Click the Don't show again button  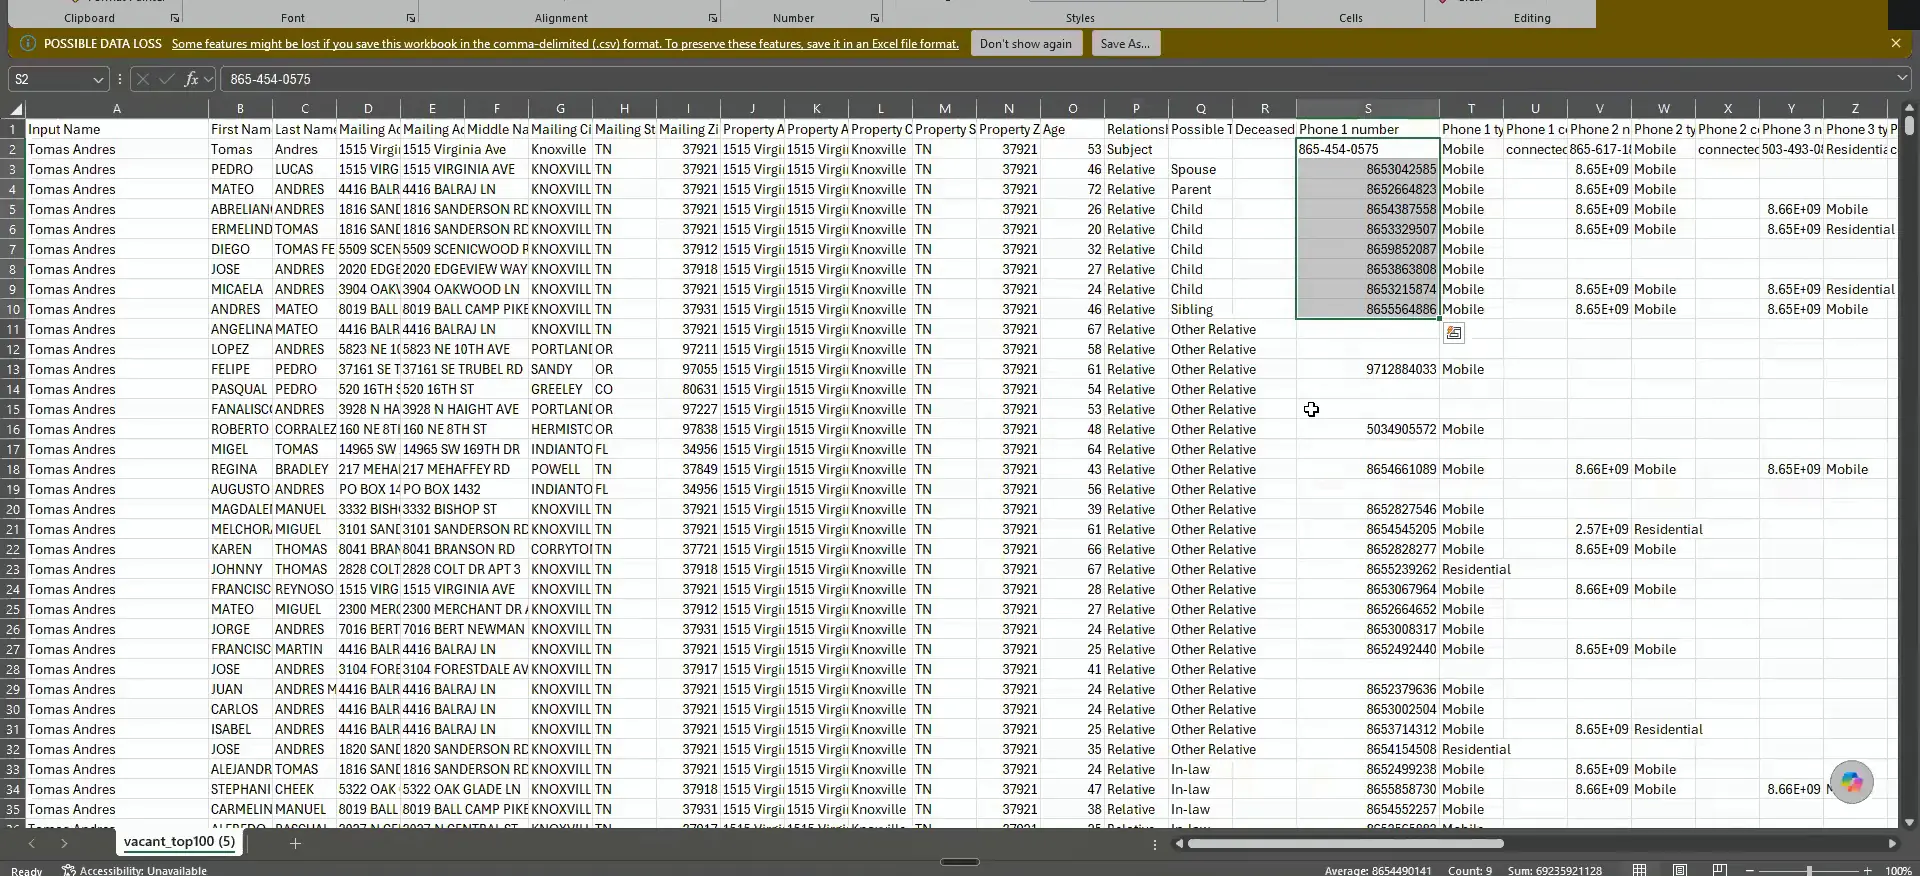coord(1025,43)
